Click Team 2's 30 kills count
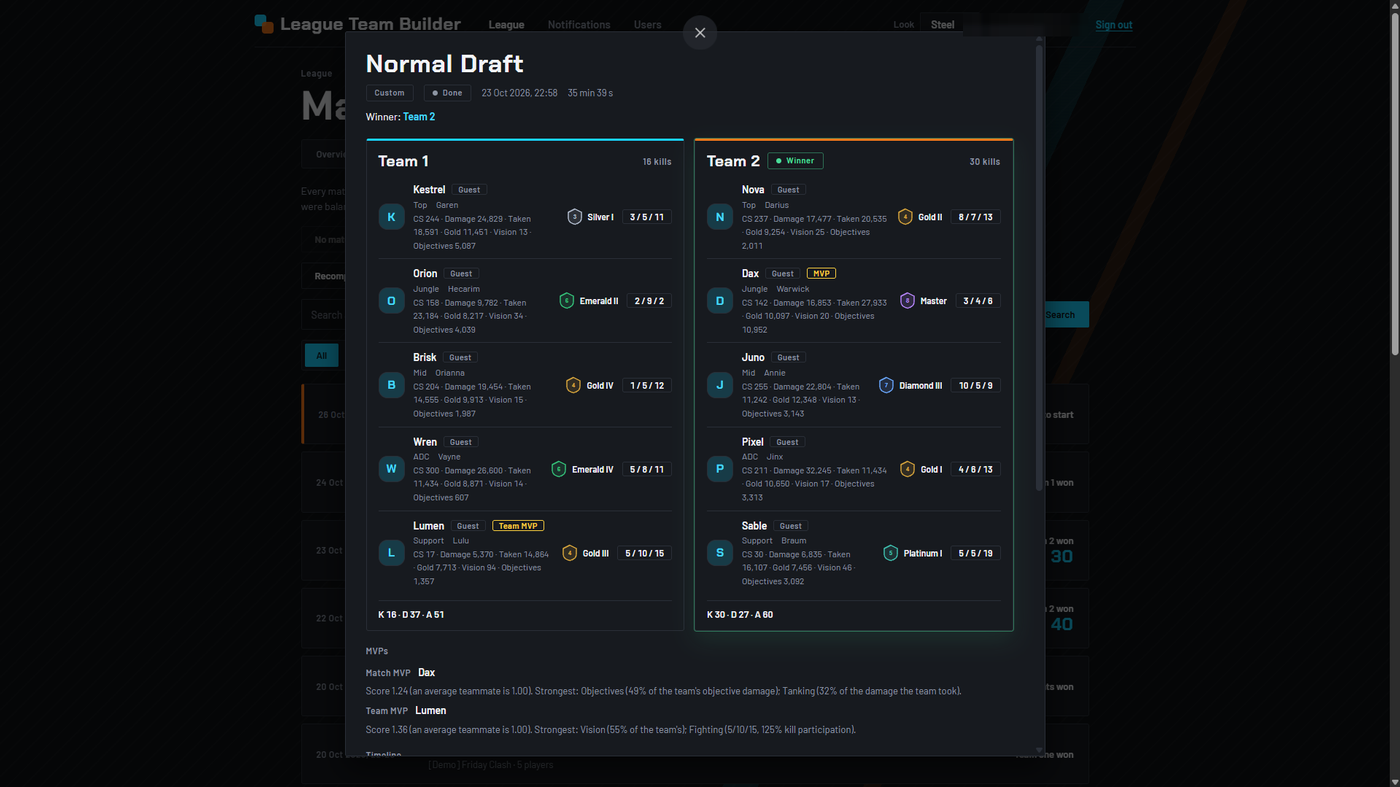Viewport: 1400px width, 787px height. click(x=985, y=162)
